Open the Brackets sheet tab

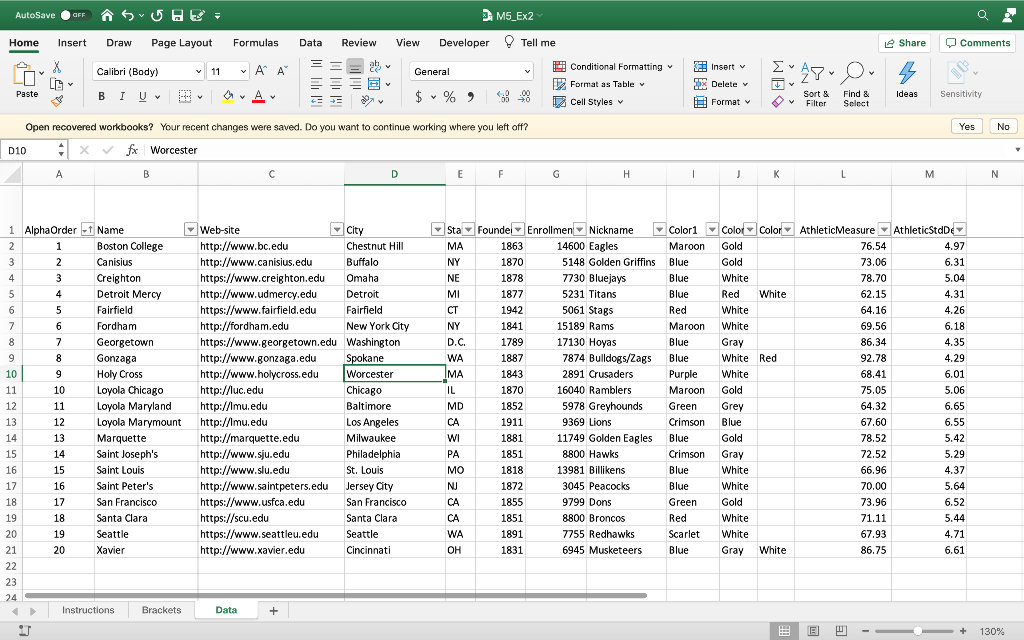tap(161, 609)
